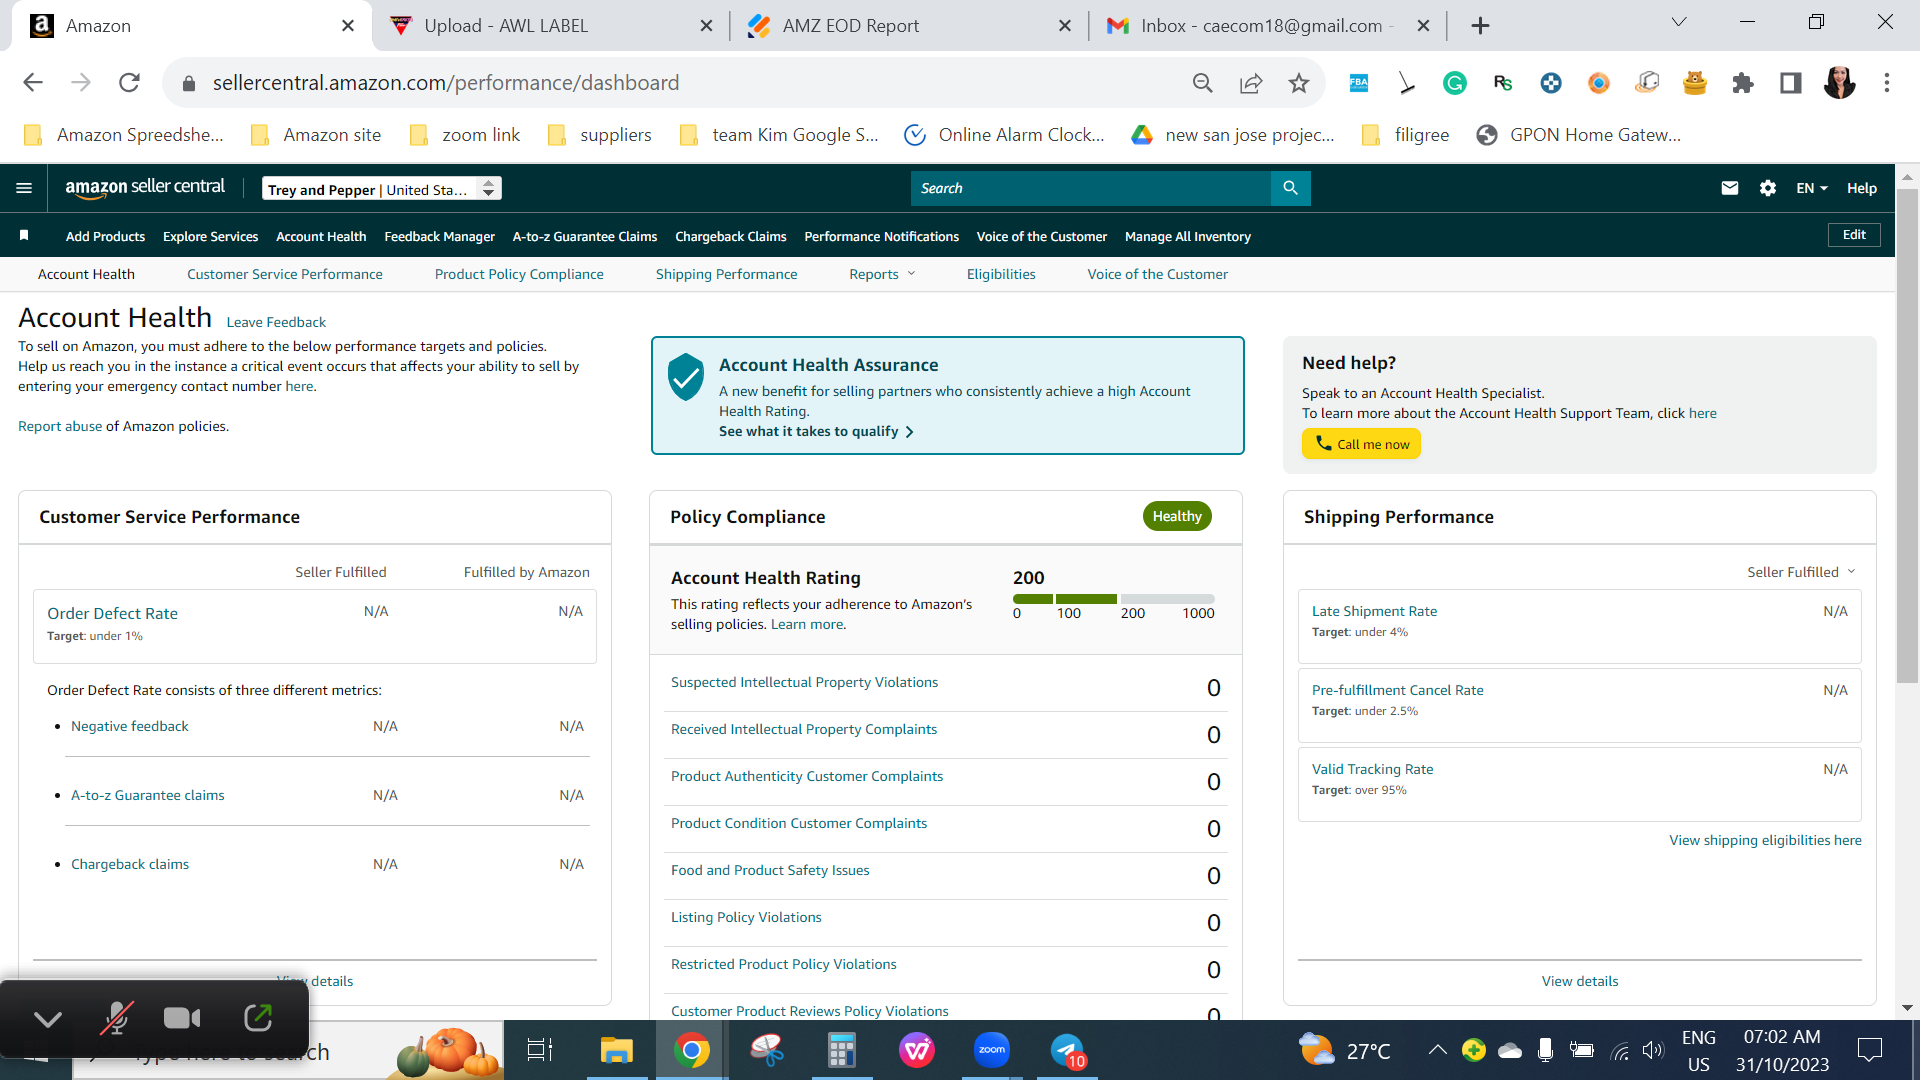Toggle the Zoom video camera
Image resolution: width=1920 pixels, height=1080 pixels.
tap(182, 1018)
